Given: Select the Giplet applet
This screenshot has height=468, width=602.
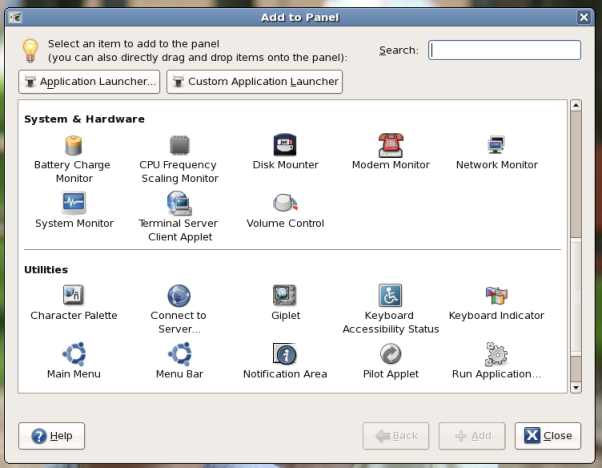Looking at the screenshot, I should (285, 295).
